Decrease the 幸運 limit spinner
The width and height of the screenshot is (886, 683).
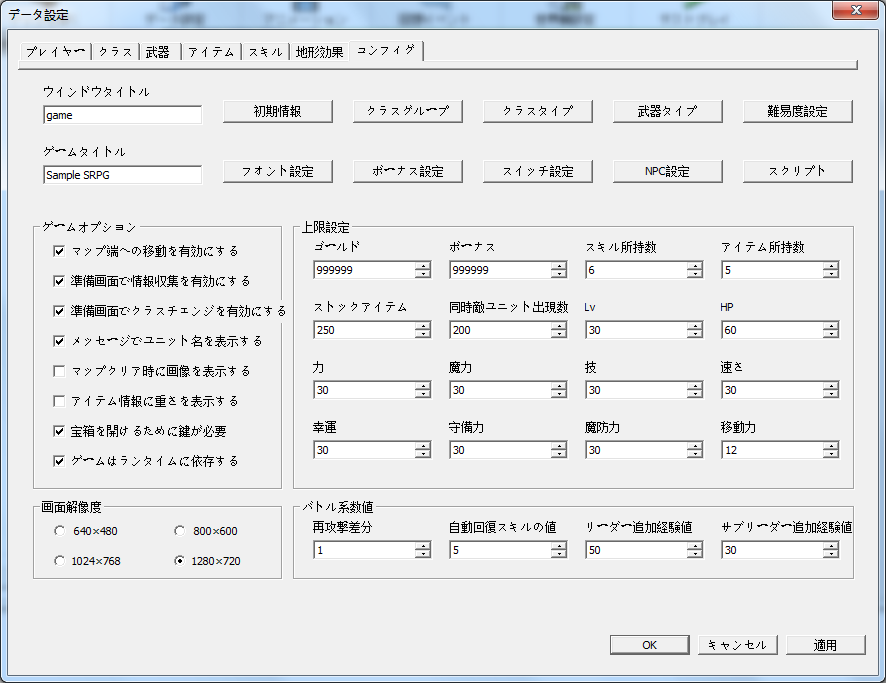click(423, 454)
